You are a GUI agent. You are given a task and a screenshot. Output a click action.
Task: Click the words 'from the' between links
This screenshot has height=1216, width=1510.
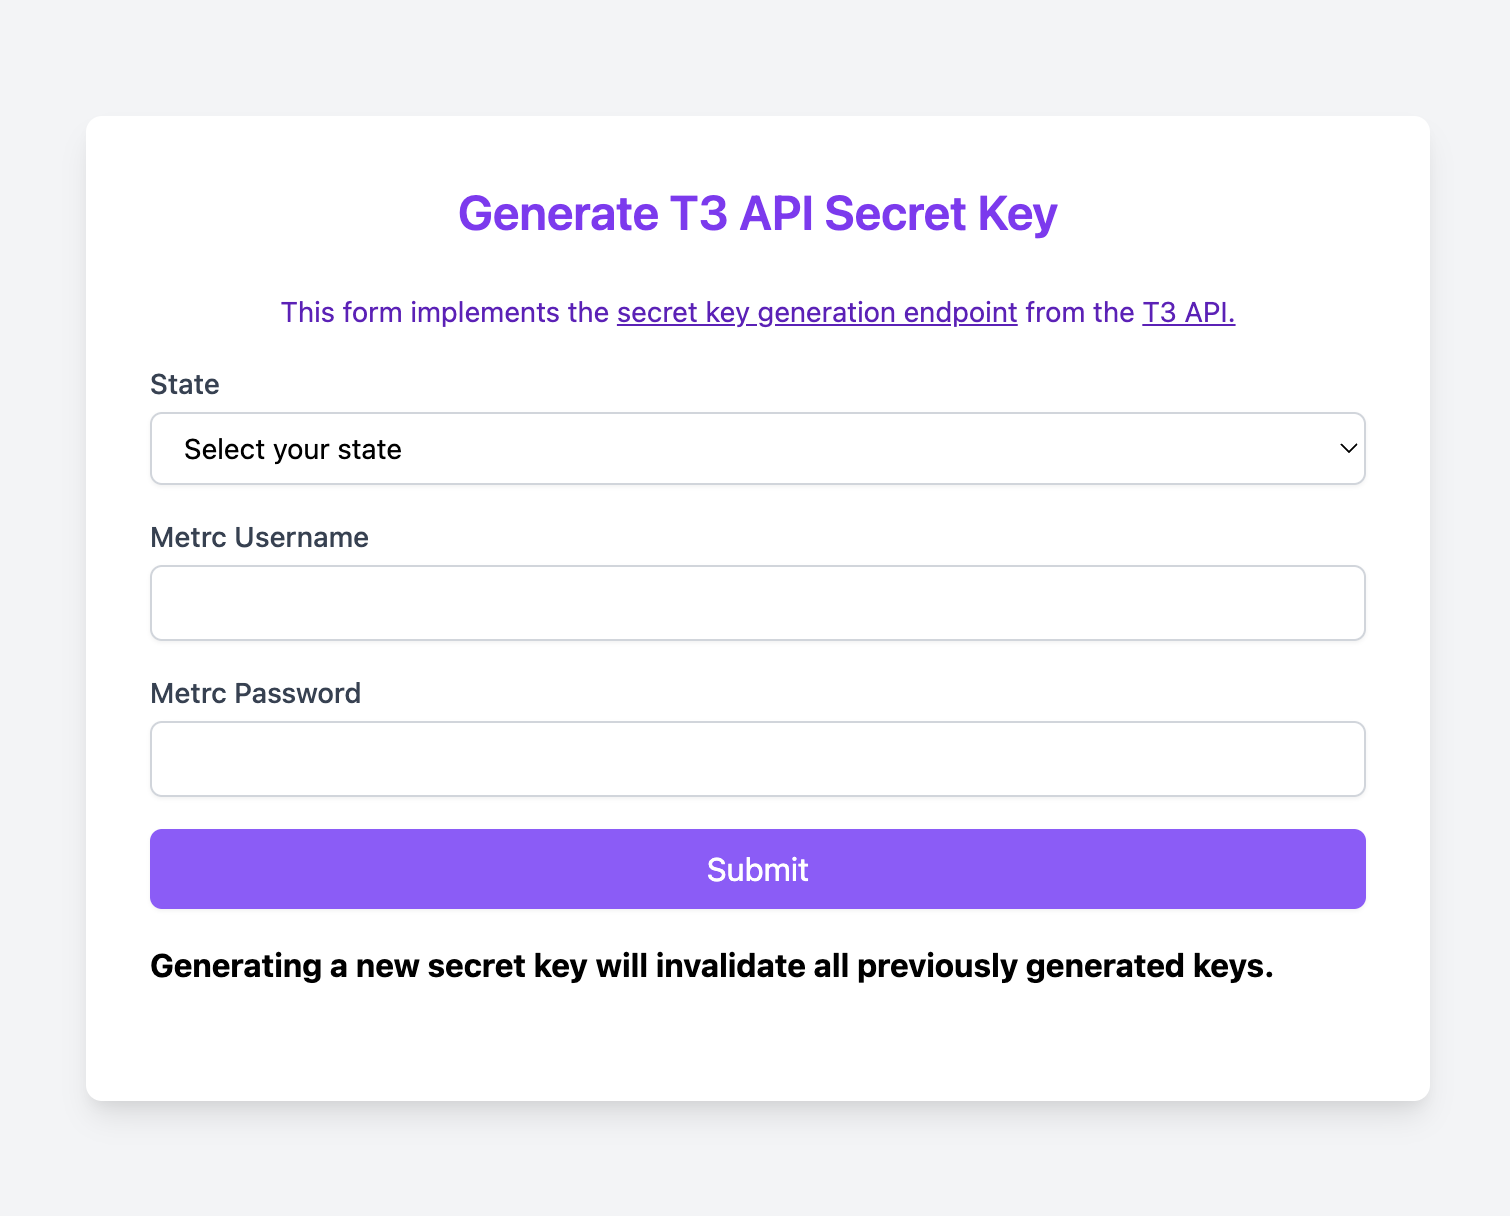pos(1079,313)
